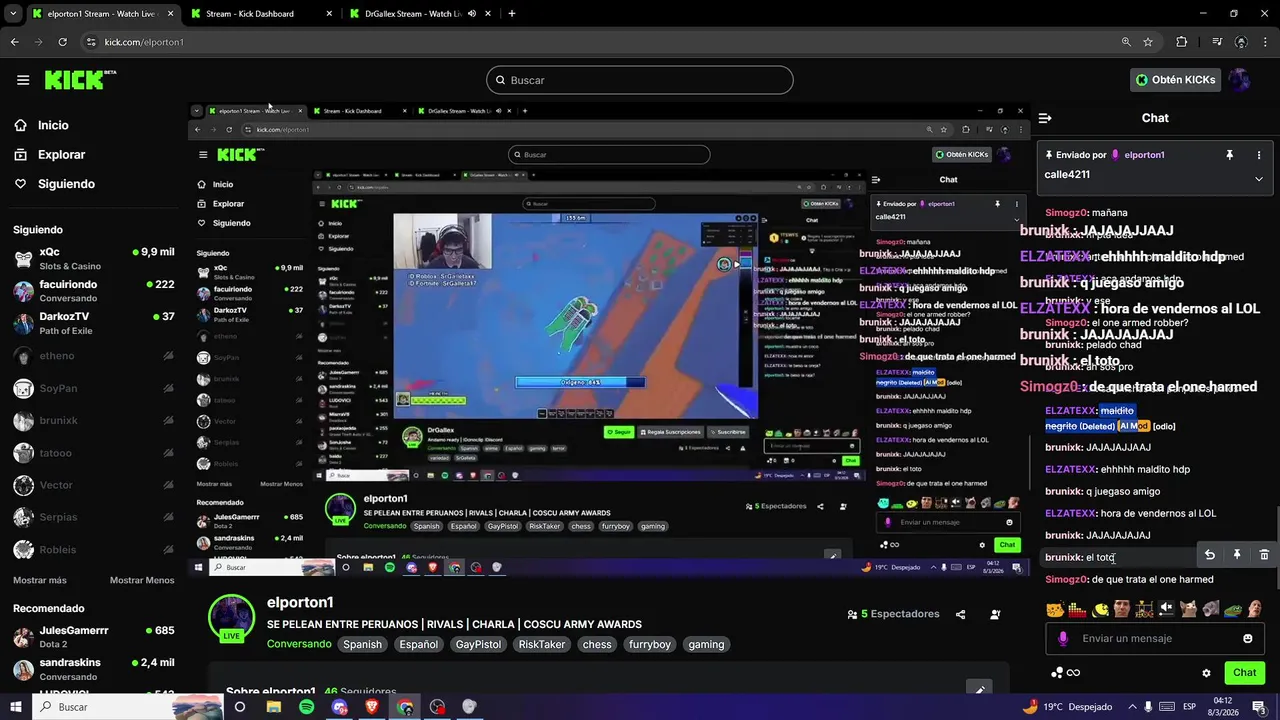This screenshot has width=1280, height=720.
Task: Click the zoom magnifier in address bar
Action: (1126, 42)
